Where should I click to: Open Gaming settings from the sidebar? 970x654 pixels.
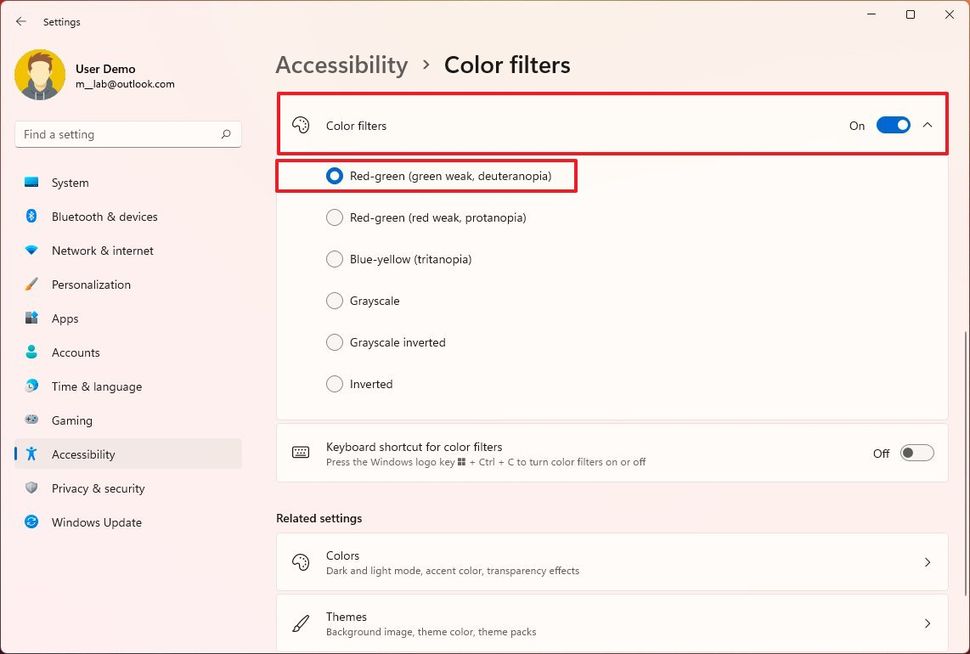click(71, 420)
